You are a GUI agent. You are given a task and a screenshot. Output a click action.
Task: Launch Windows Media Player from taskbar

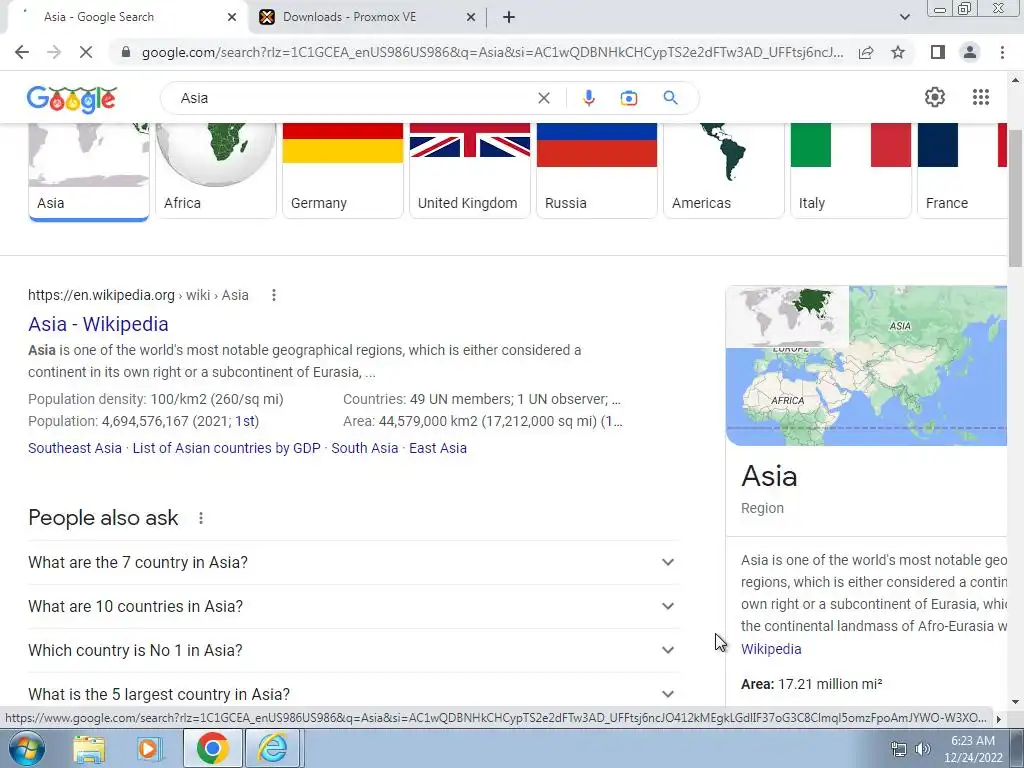click(149, 748)
